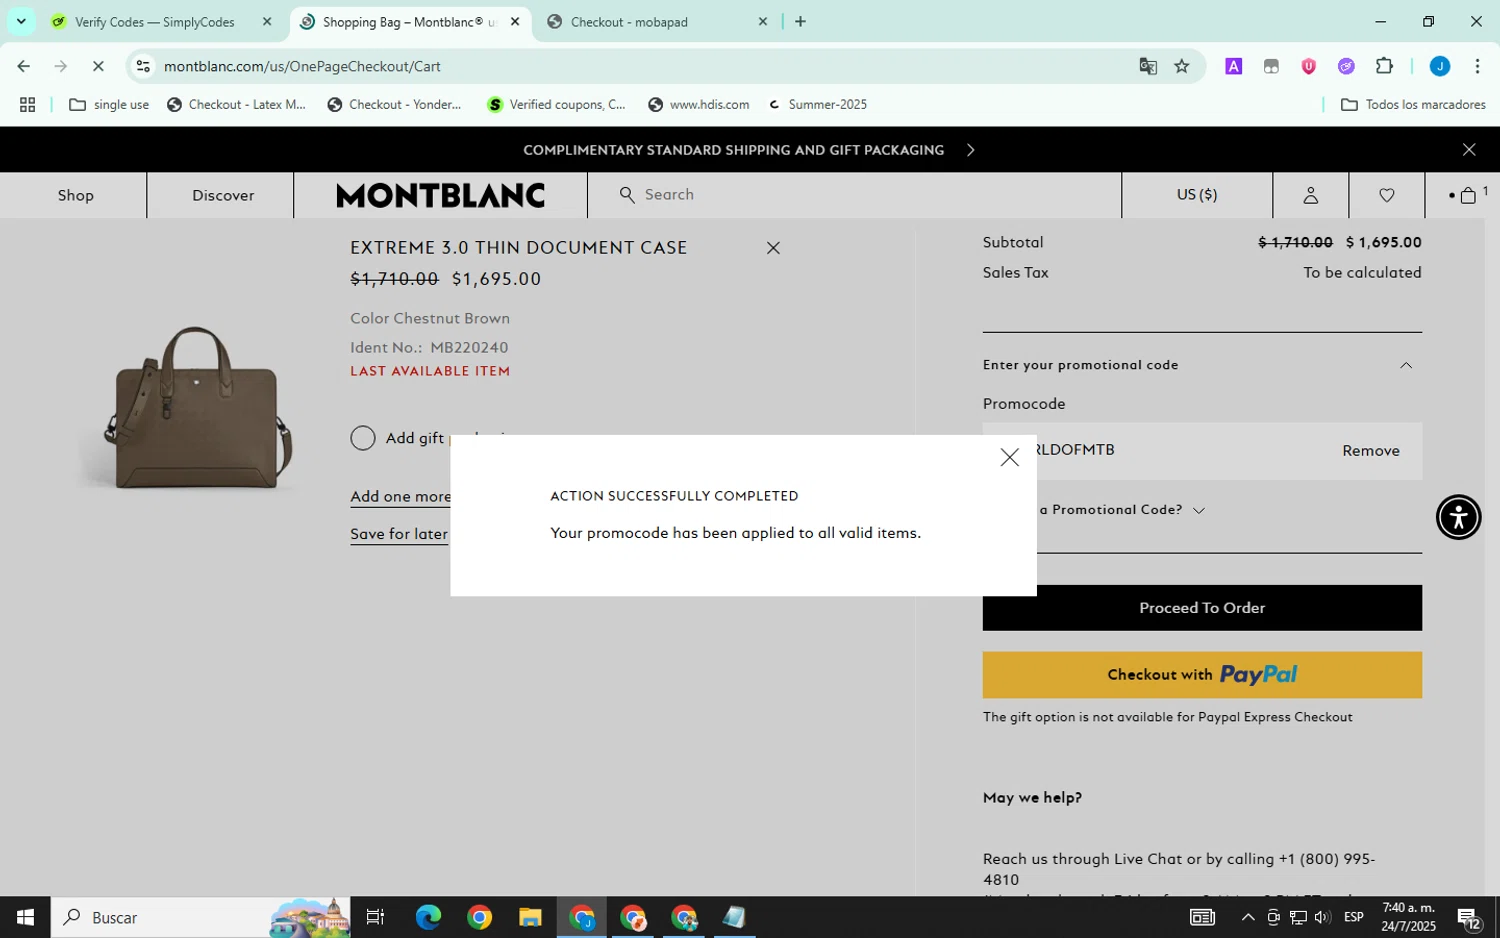Close the Shopping Bag Montblanc tab
The height and width of the screenshot is (938, 1500).
point(515,22)
